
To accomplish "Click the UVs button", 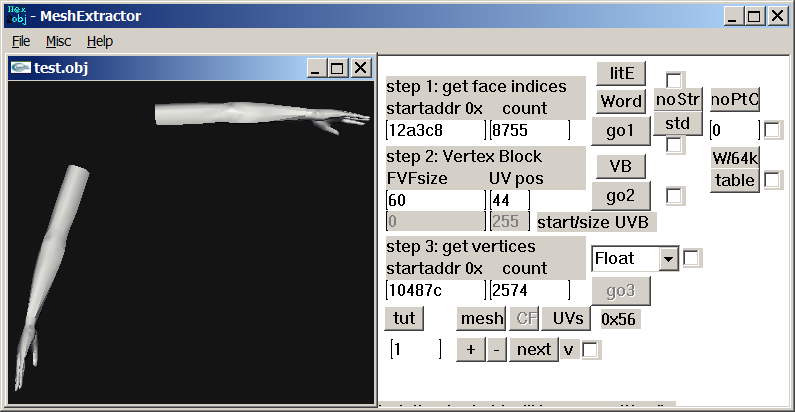I will point(567,318).
